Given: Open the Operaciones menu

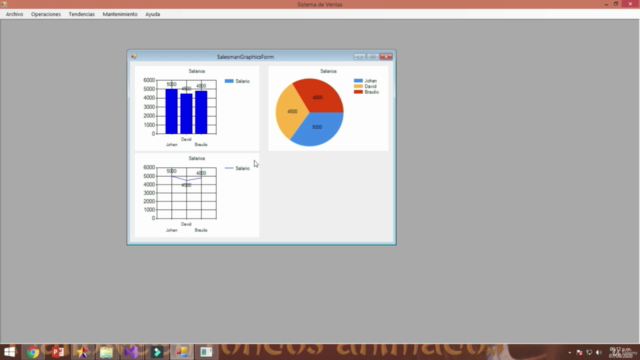Looking at the screenshot, I should [46, 14].
